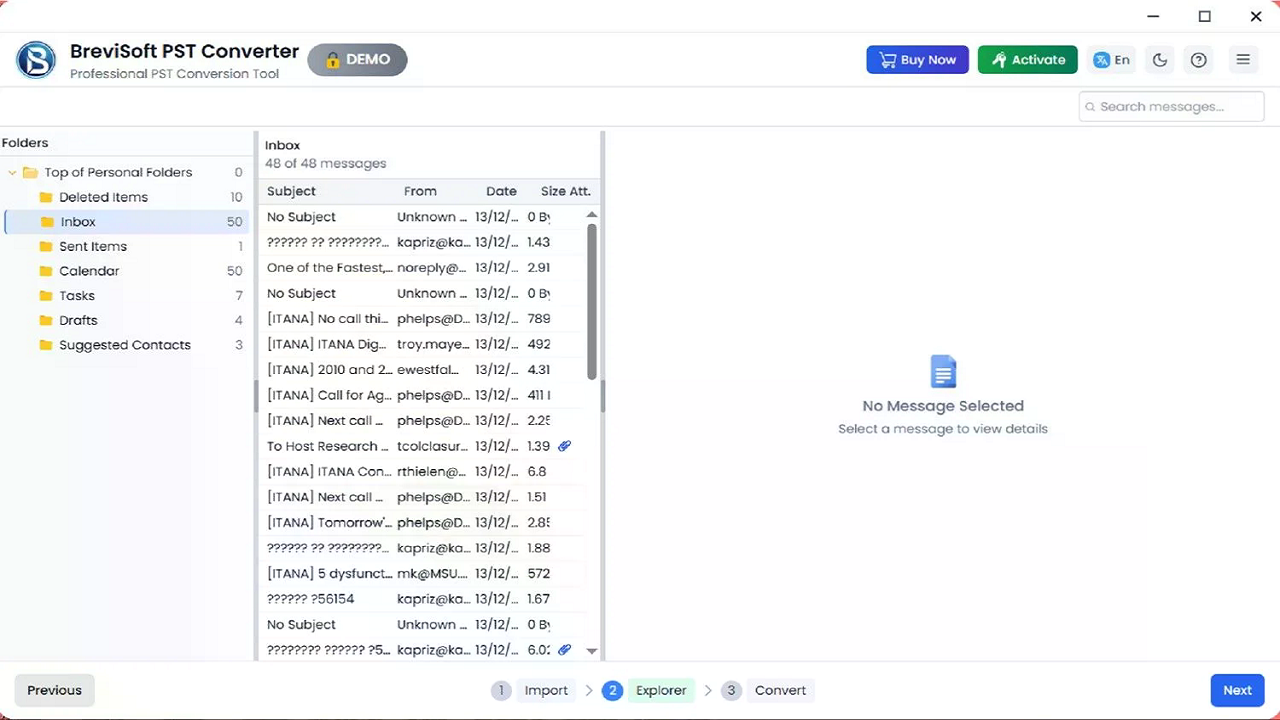
Task: Click the step 1 number circle
Action: pos(501,690)
